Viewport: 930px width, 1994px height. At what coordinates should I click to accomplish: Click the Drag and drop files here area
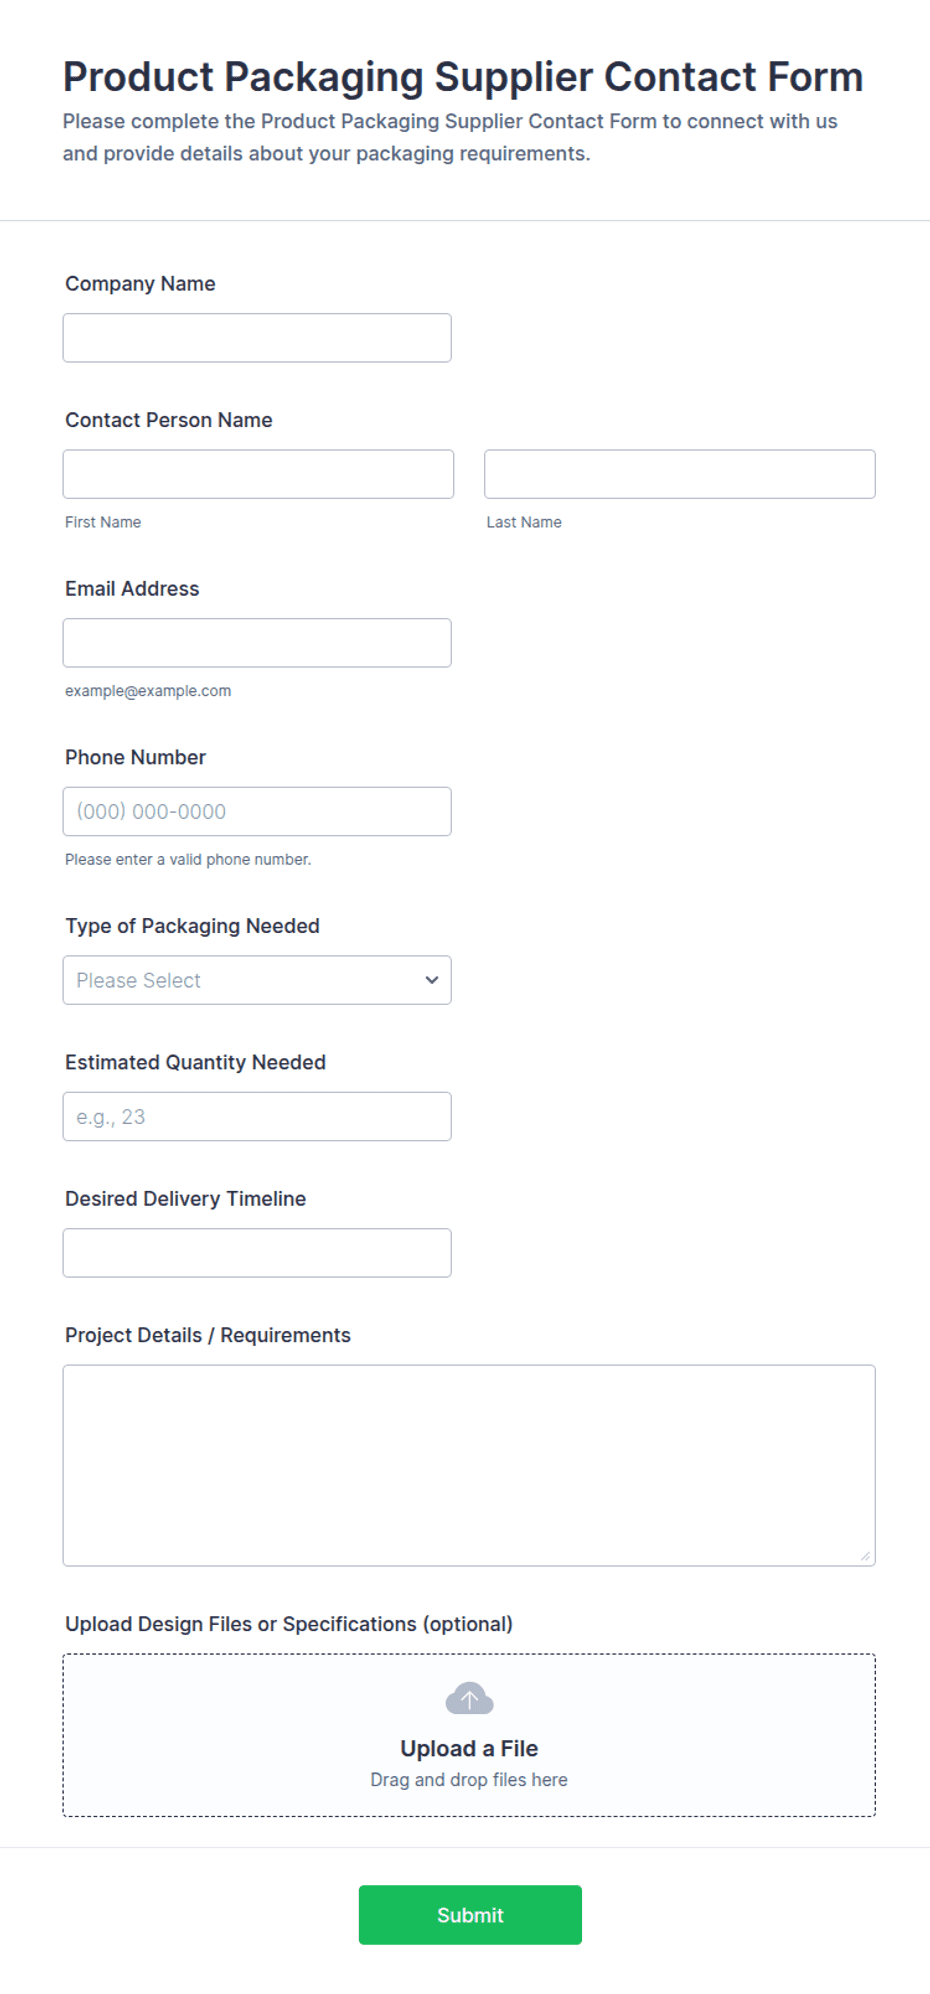click(x=469, y=1780)
